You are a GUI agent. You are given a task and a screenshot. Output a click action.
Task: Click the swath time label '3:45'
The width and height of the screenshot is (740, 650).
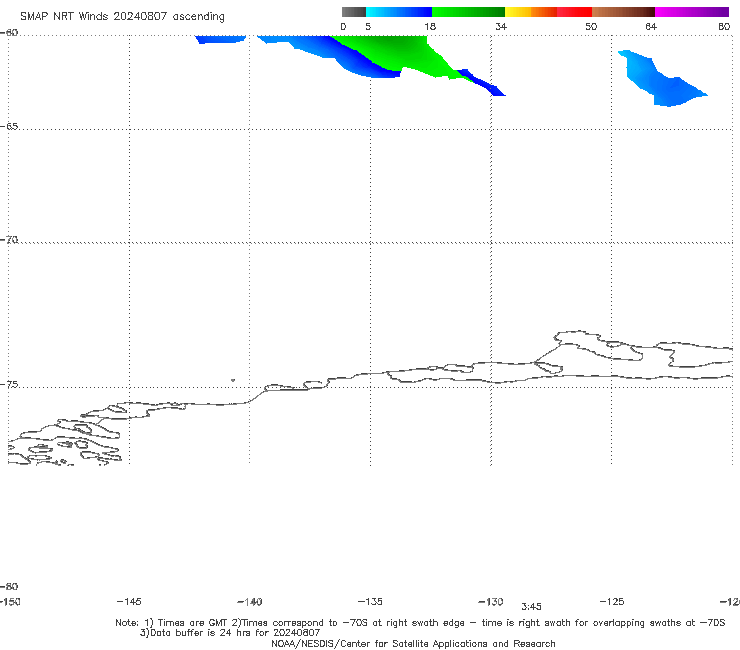coord(531,607)
